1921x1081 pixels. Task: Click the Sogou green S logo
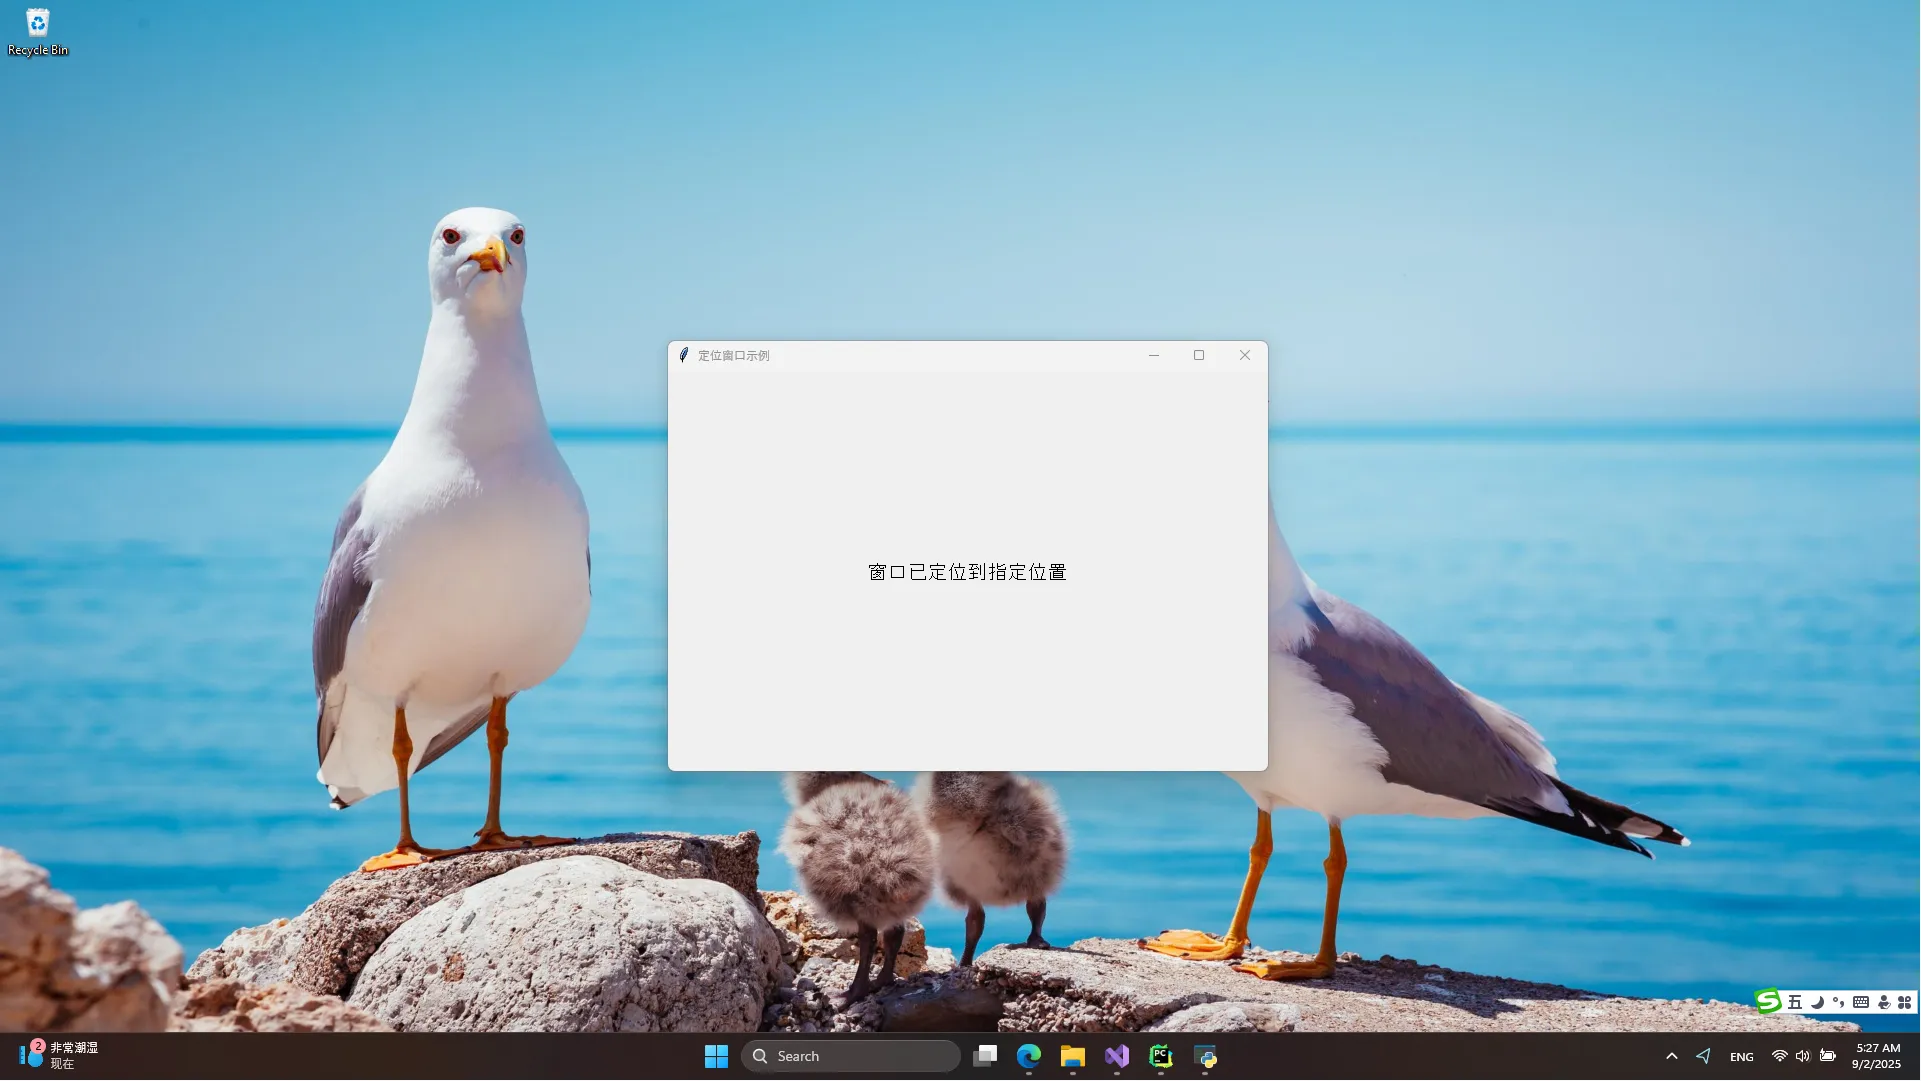[x=1768, y=1001]
